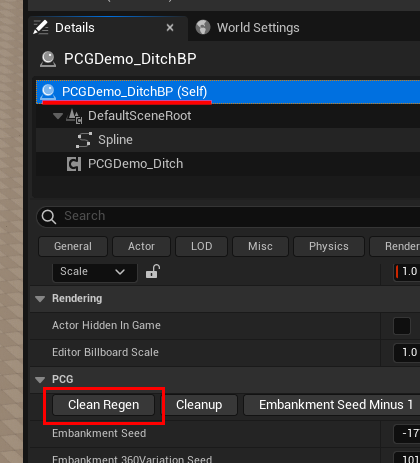Click the PCGDemo_Ditch PCG component icon
This screenshot has height=463, width=420.
74,164
